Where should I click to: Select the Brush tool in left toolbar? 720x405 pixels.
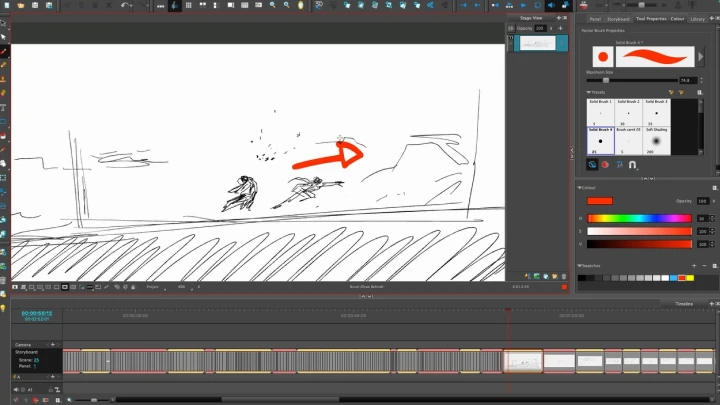pyautogui.click(x=4, y=52)
